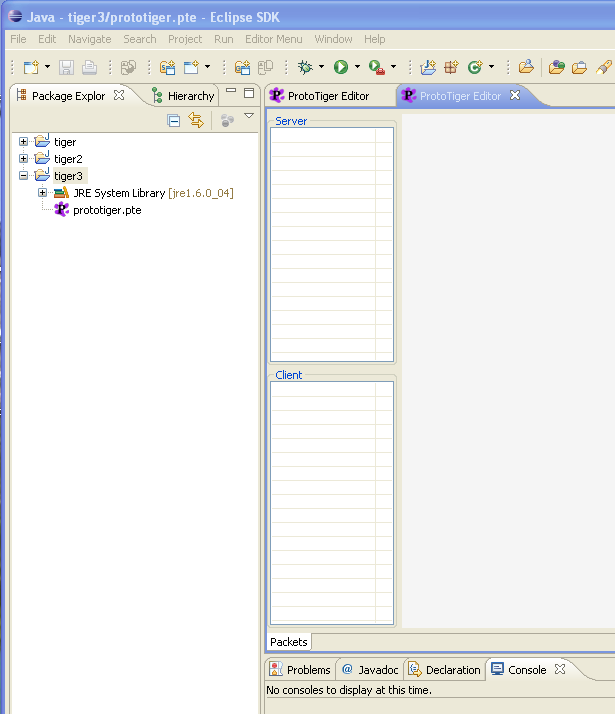
Task: Open the New Java Class dropdown arrow
Action: coord(492,67)
